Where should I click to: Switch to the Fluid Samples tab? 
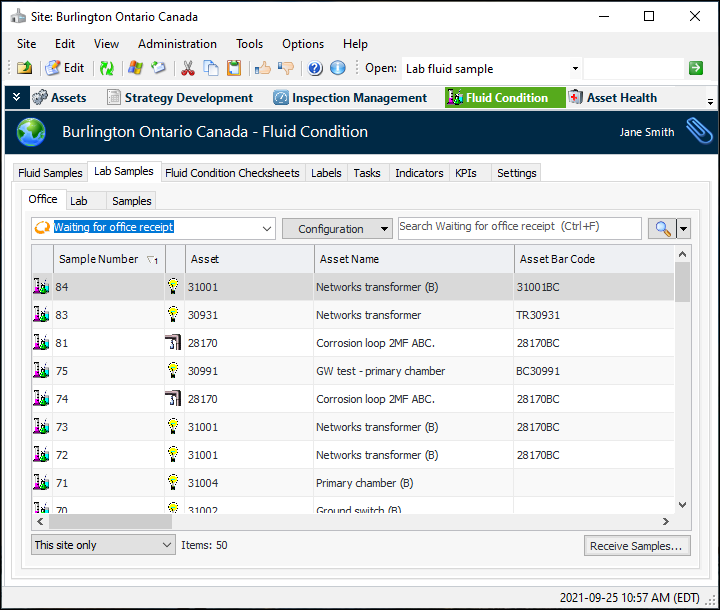50,173
